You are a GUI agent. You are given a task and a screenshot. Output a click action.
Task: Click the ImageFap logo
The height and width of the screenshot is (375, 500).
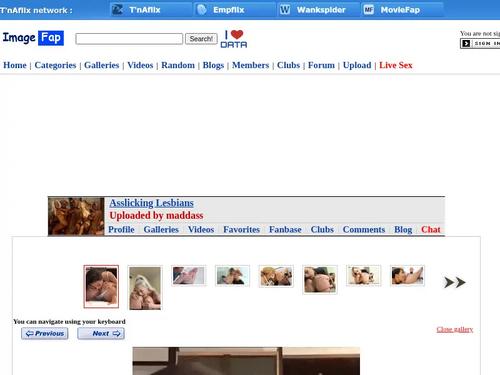[33, 38]
